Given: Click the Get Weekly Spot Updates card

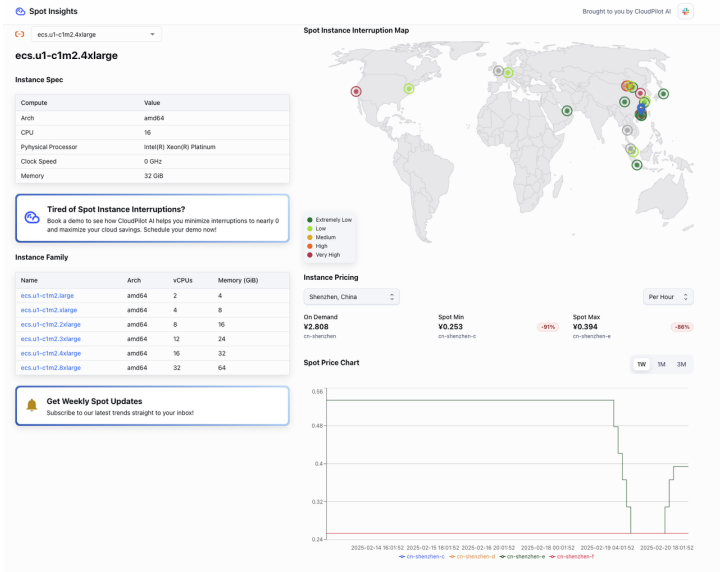Looking at the screenshot, I should point(152,405).
